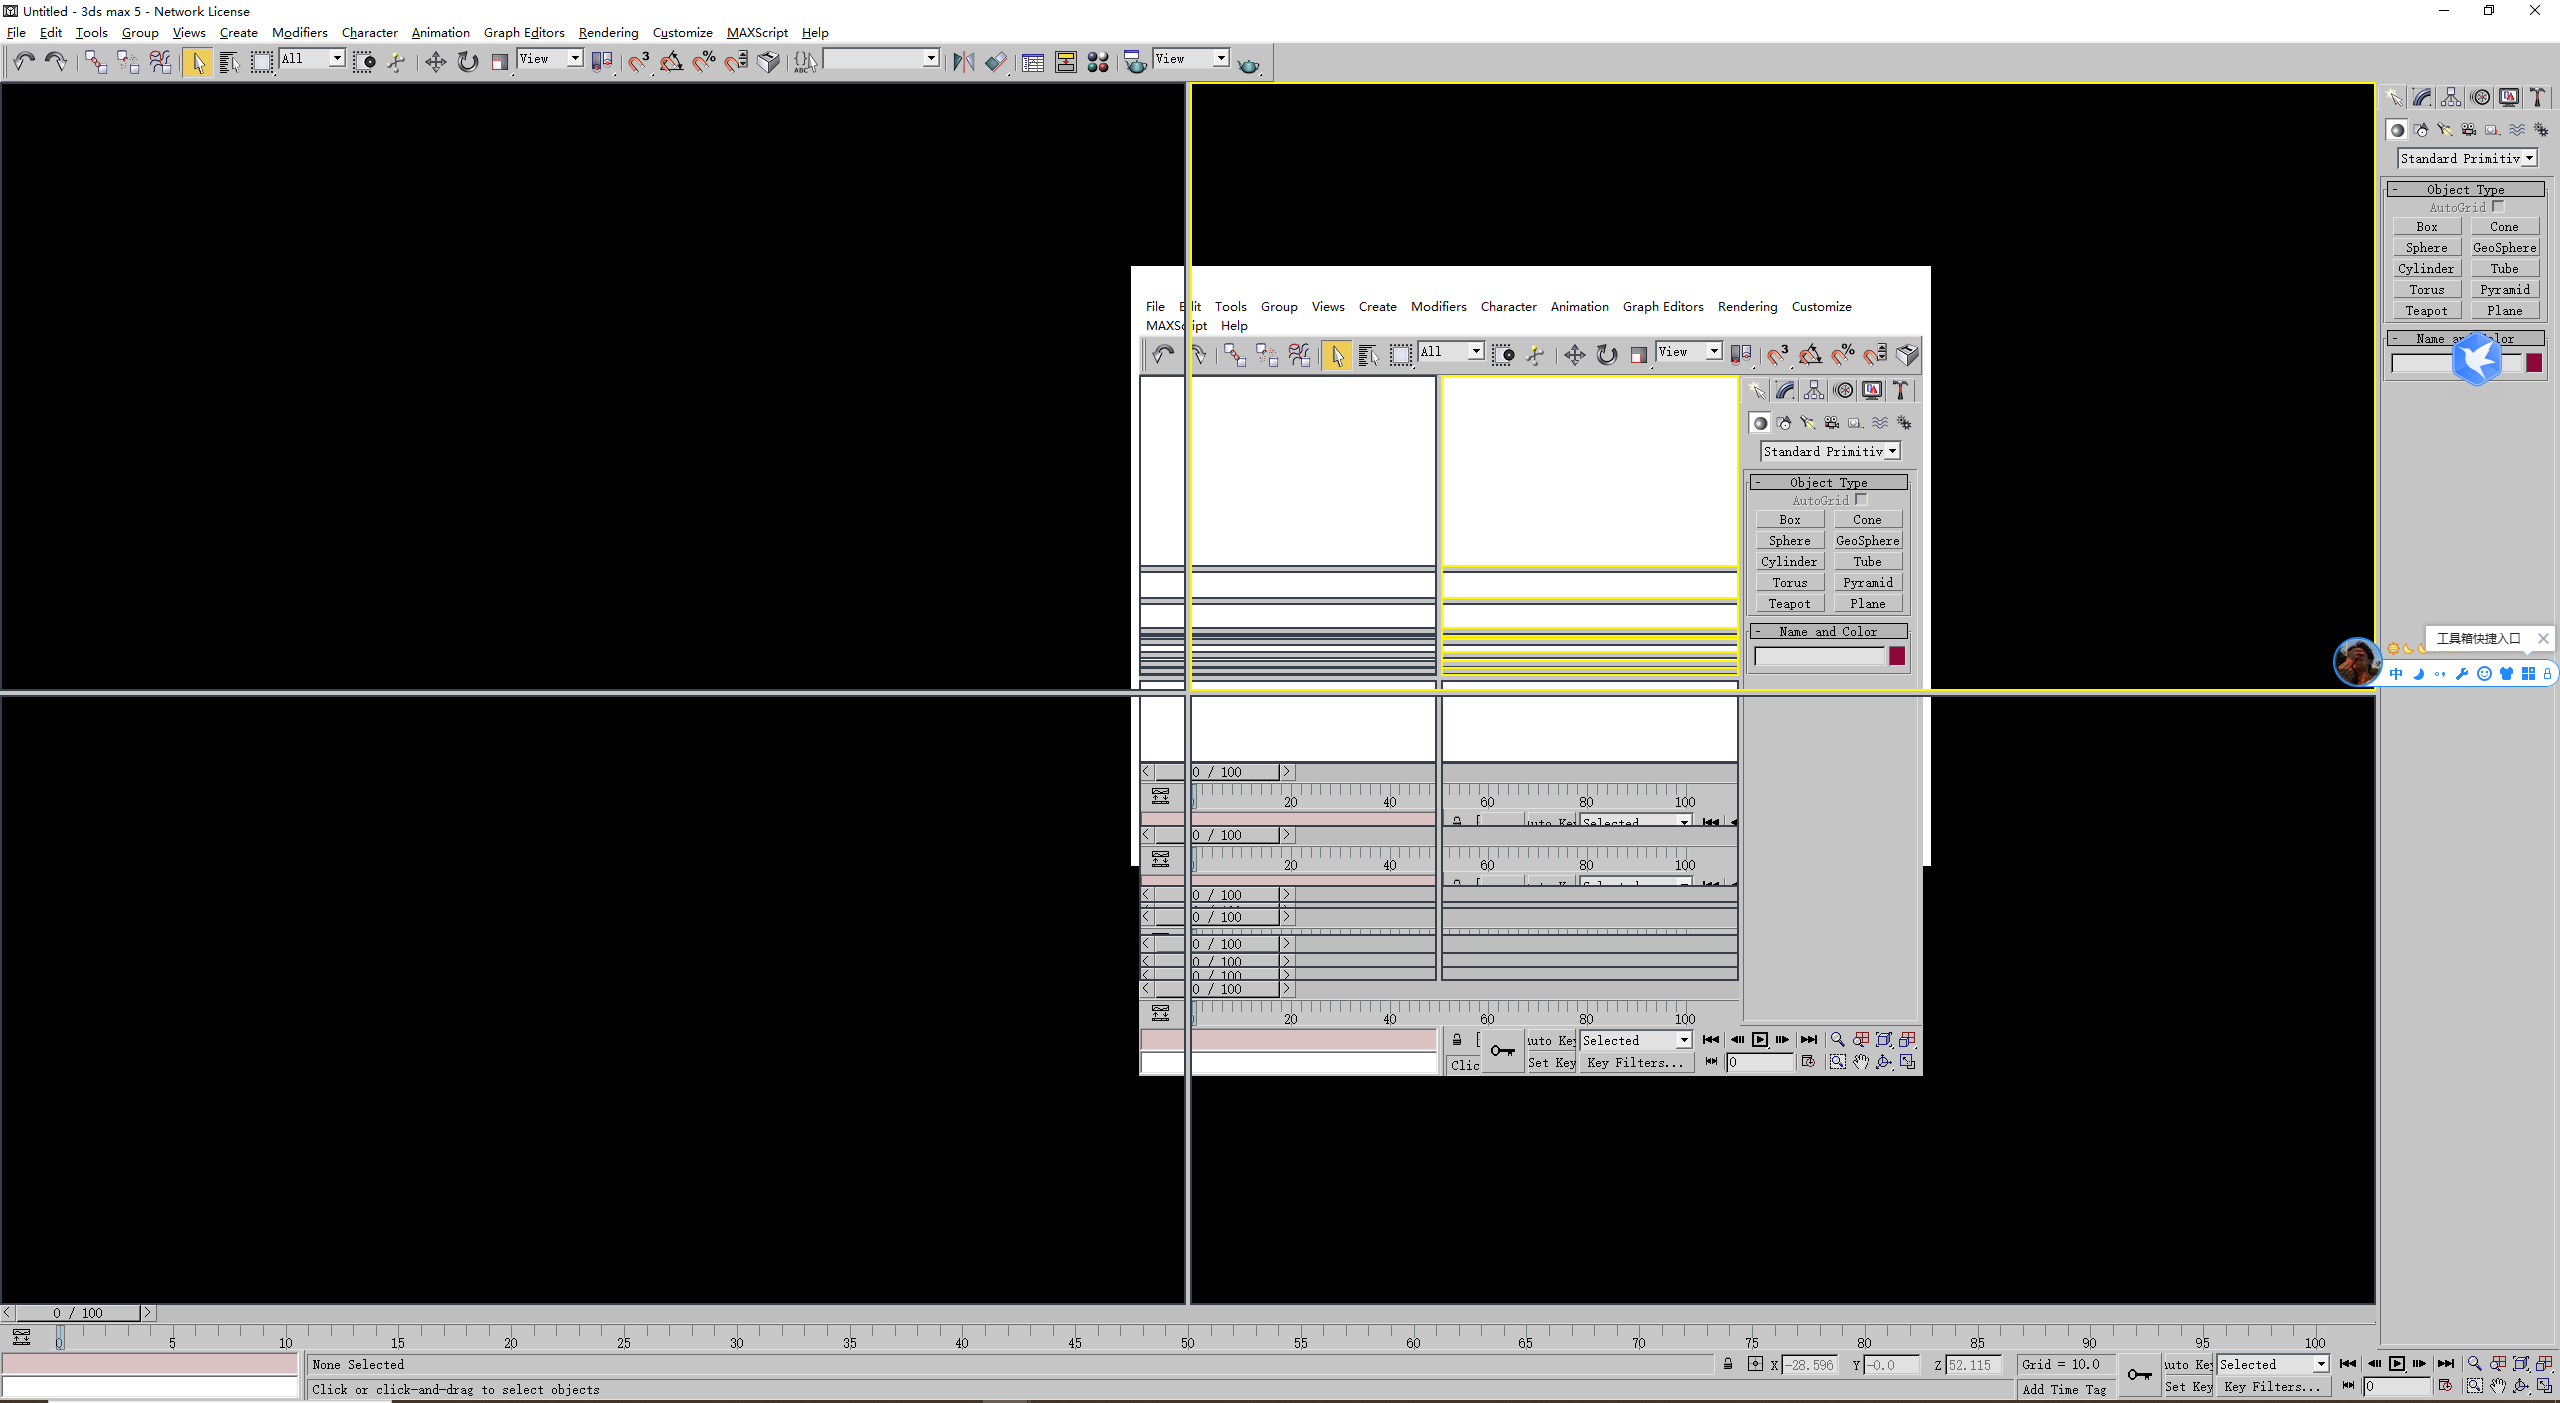This screenshot has width=2560, height=1403.
Task: Open the reference coordinate View dropdown
Action: [549, 58]
